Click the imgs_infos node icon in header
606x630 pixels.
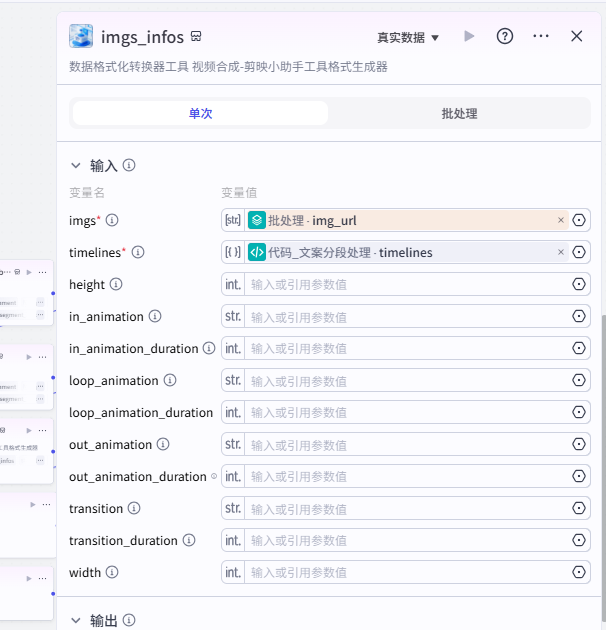[x=81, y=37]
